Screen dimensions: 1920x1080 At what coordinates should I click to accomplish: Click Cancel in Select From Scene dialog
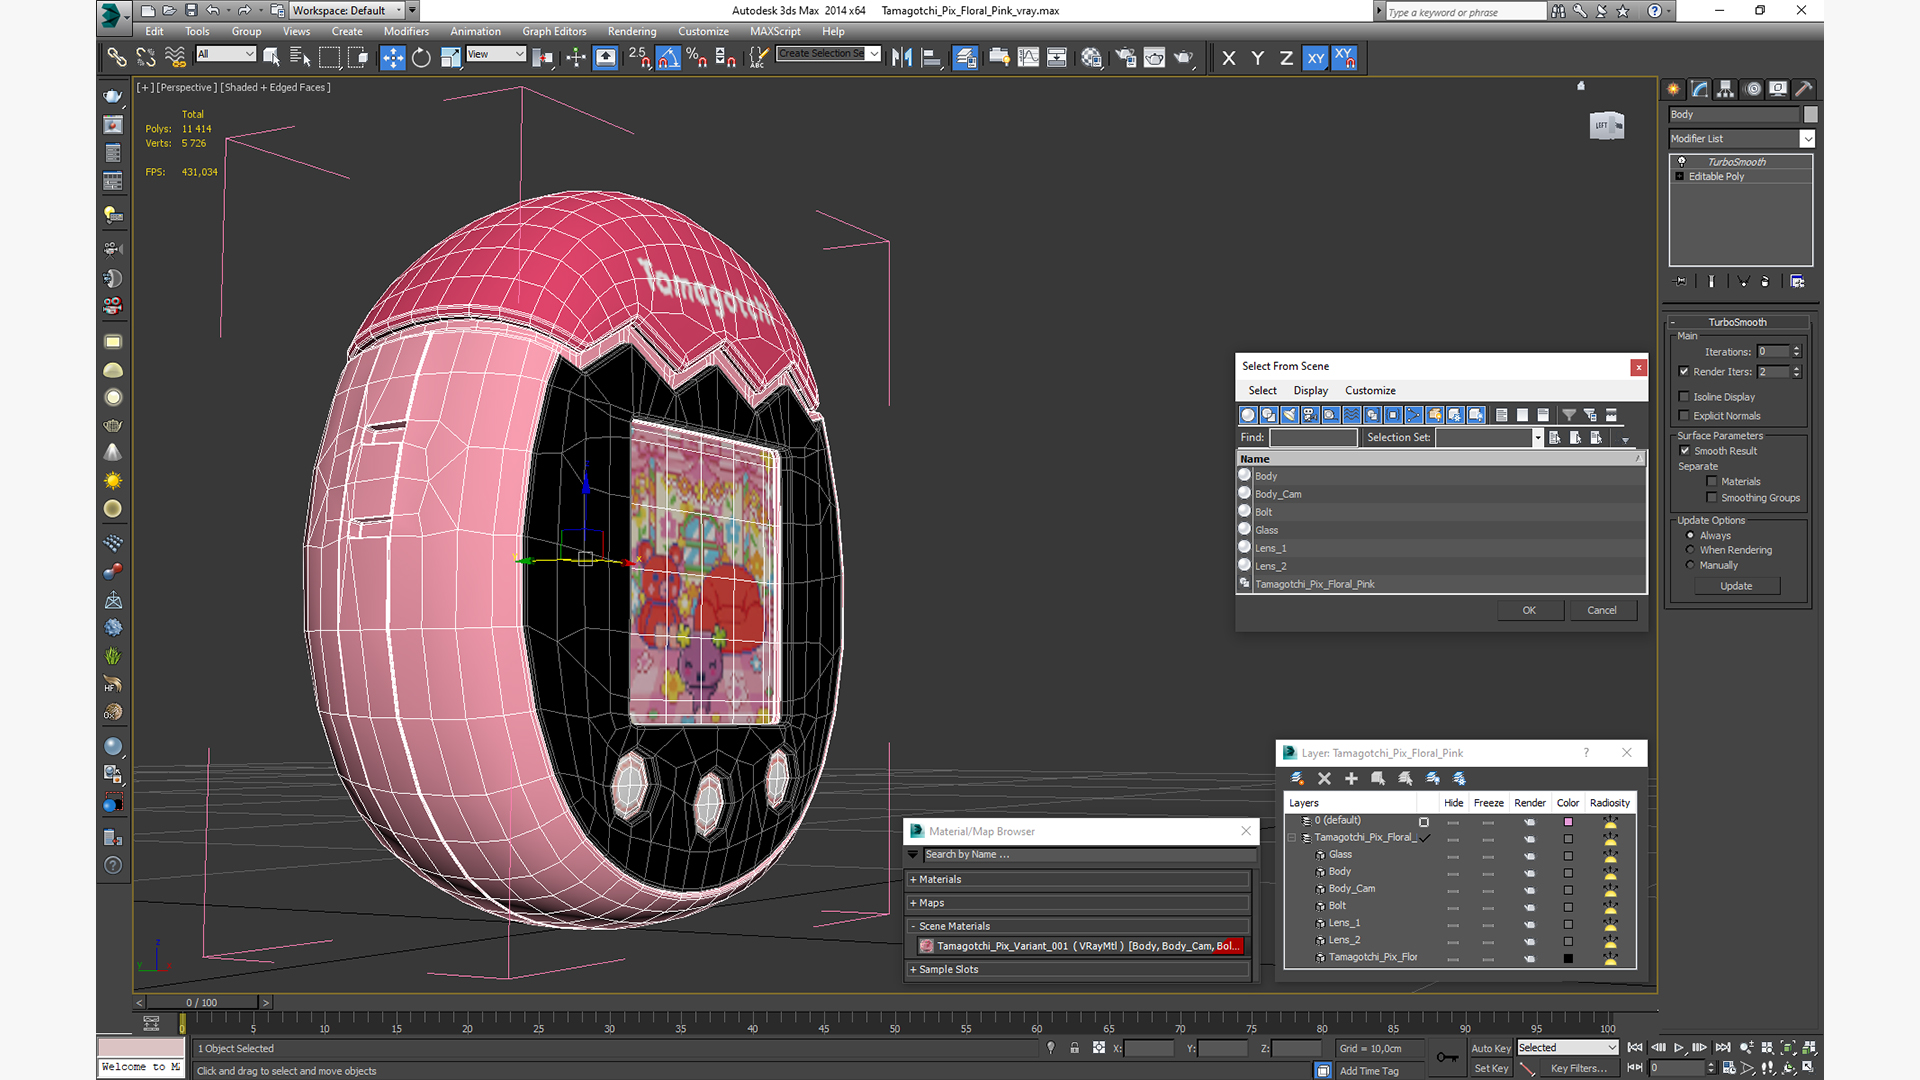1602,610
